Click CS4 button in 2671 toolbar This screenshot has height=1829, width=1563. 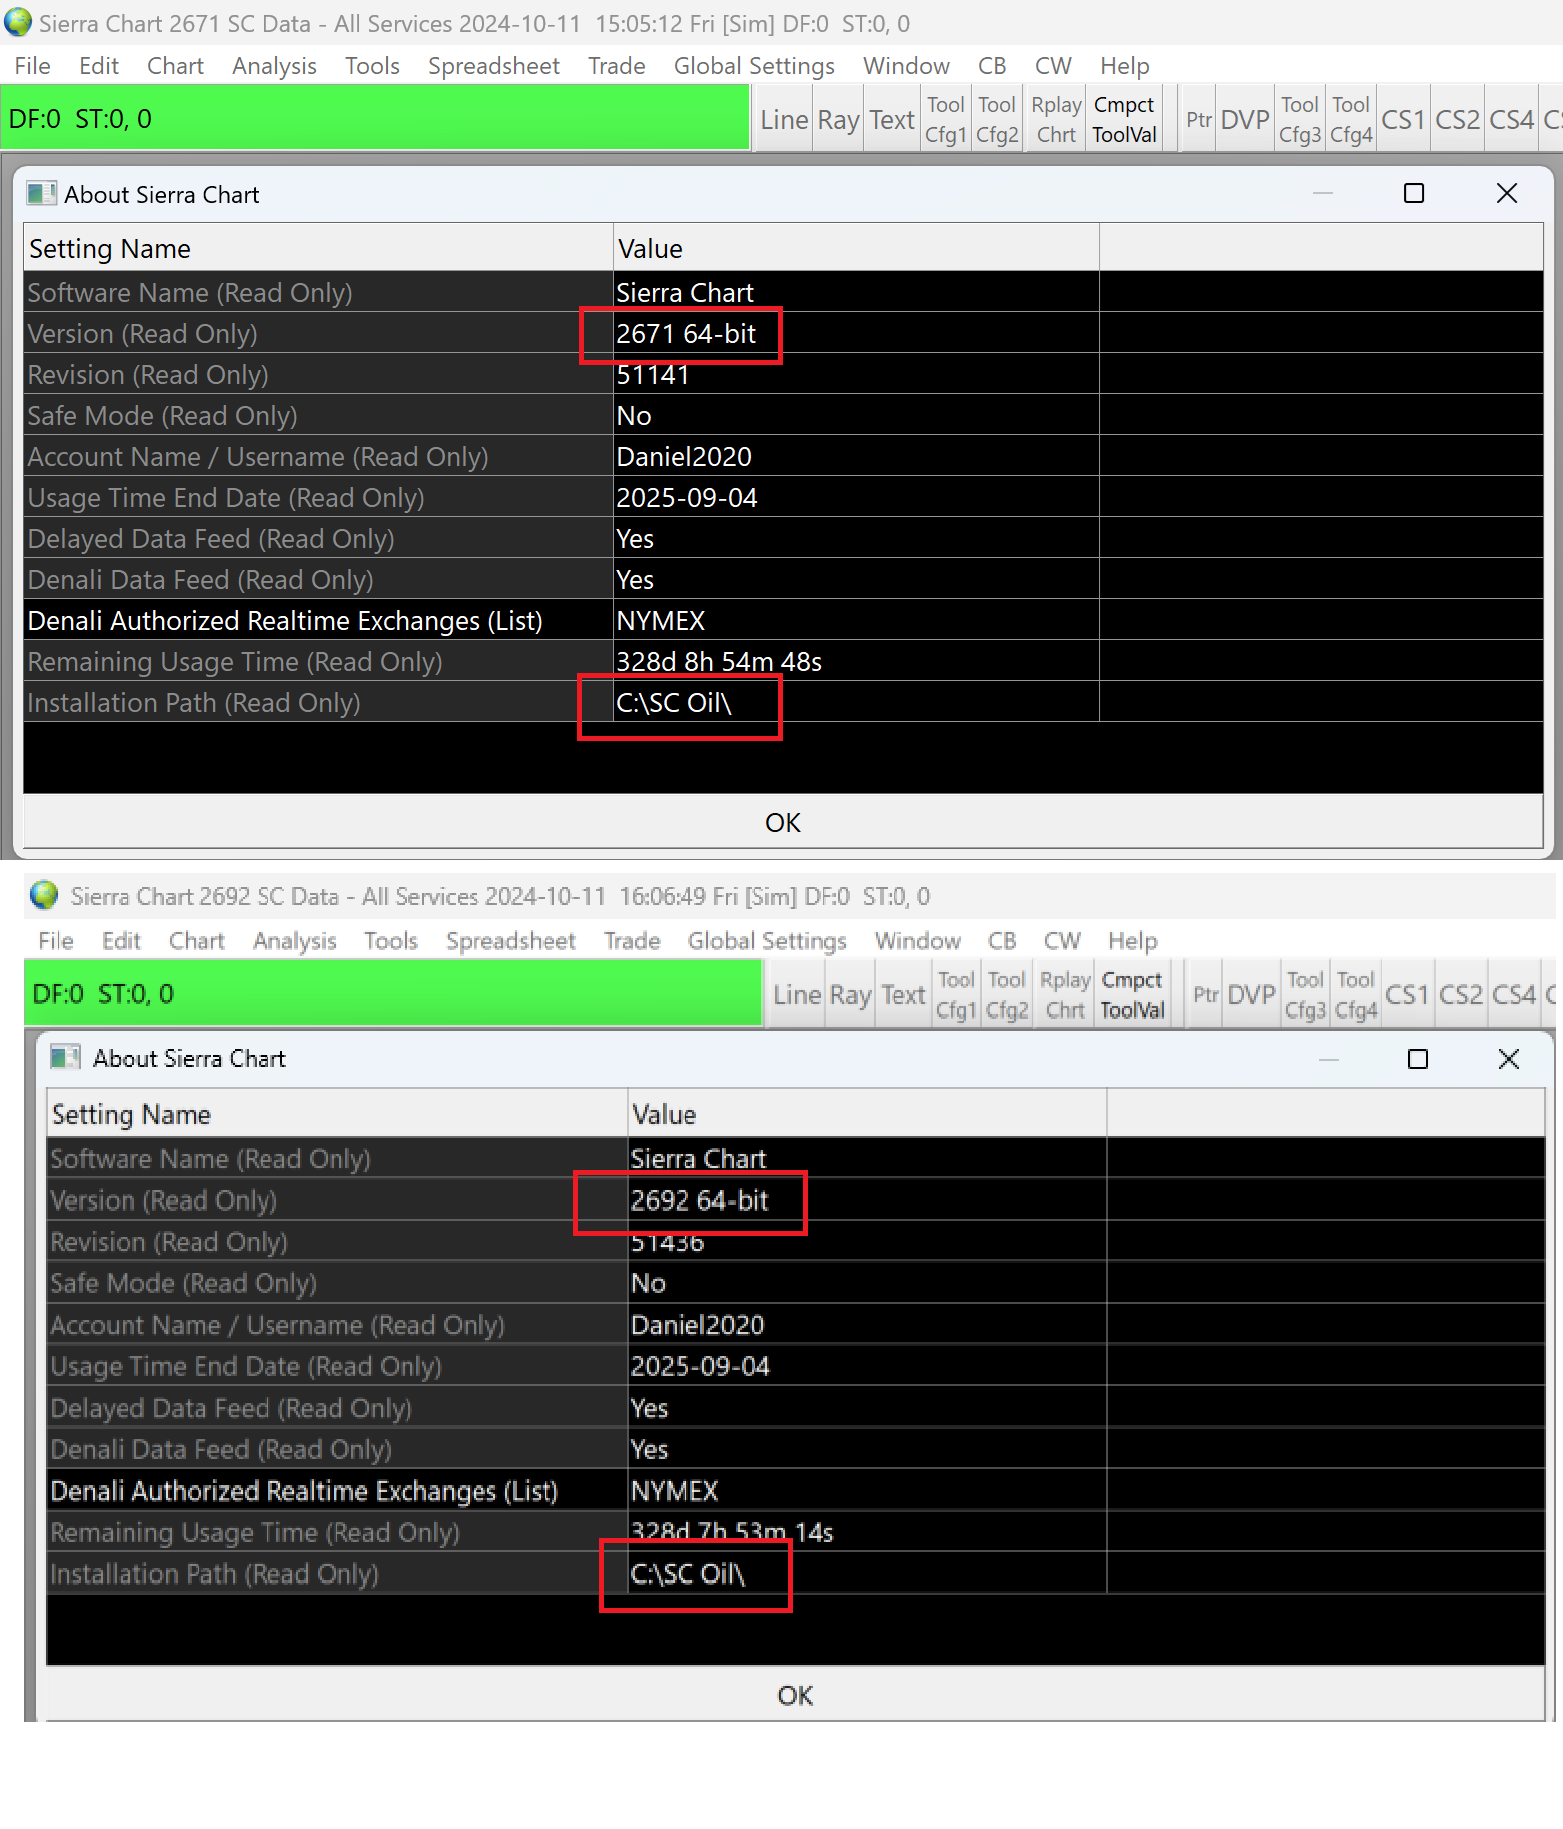pyautogui.click(x=1511, y=120)
